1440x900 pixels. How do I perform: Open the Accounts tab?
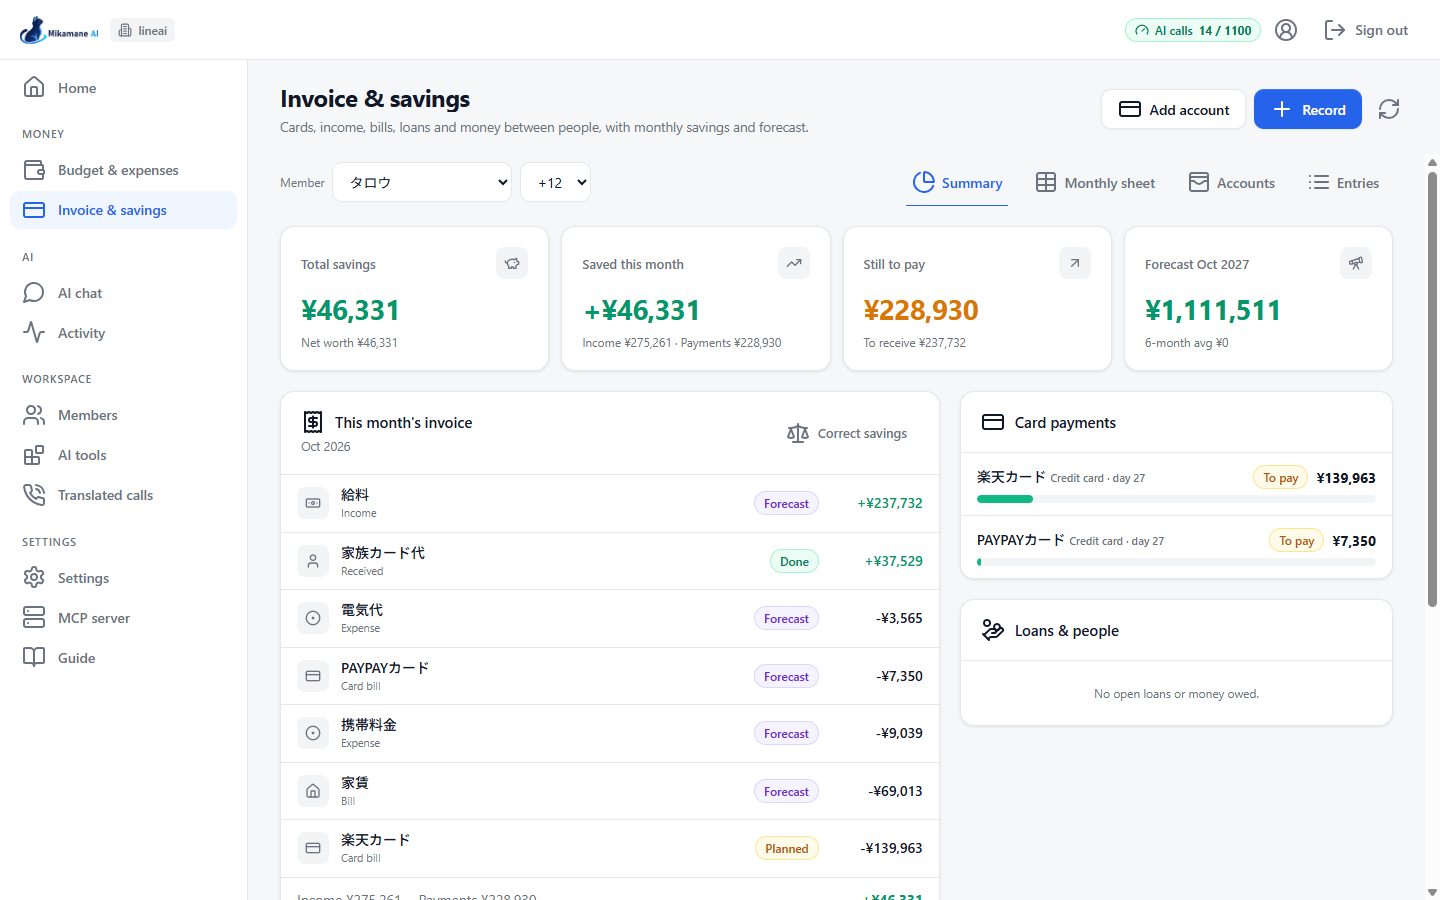(1231, 183)
